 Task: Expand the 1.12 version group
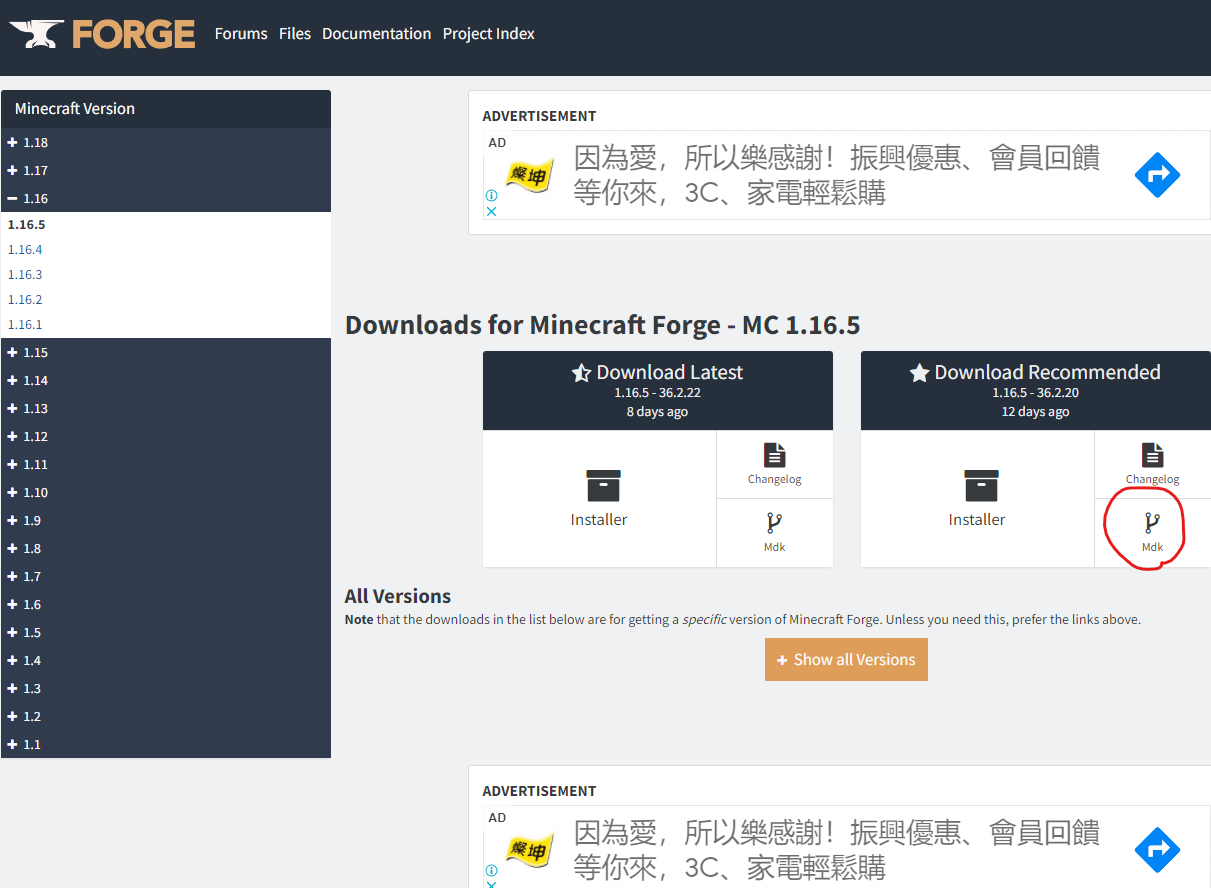166,436
